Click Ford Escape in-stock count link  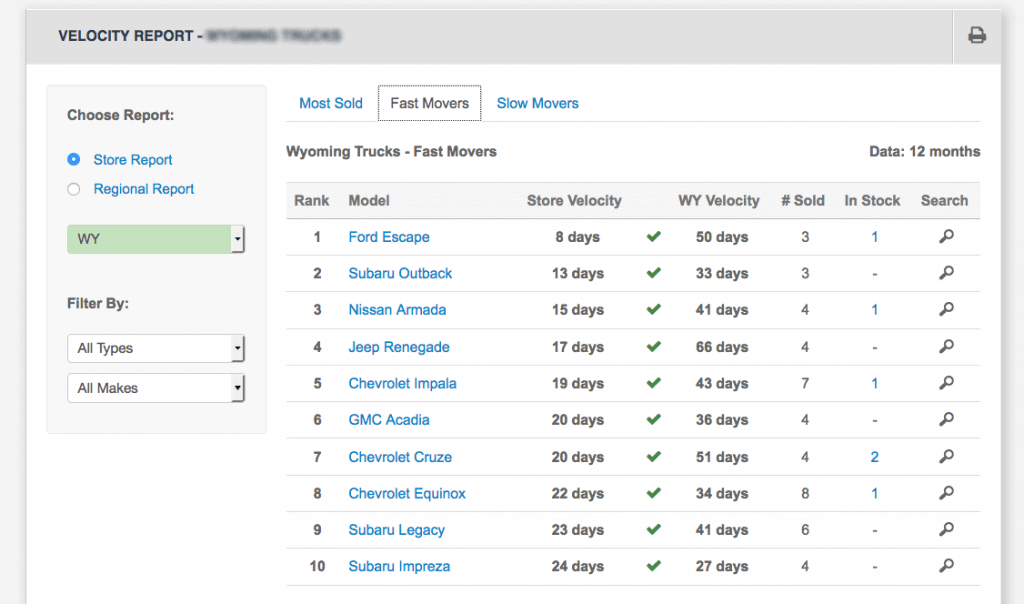tap(874, 237)
